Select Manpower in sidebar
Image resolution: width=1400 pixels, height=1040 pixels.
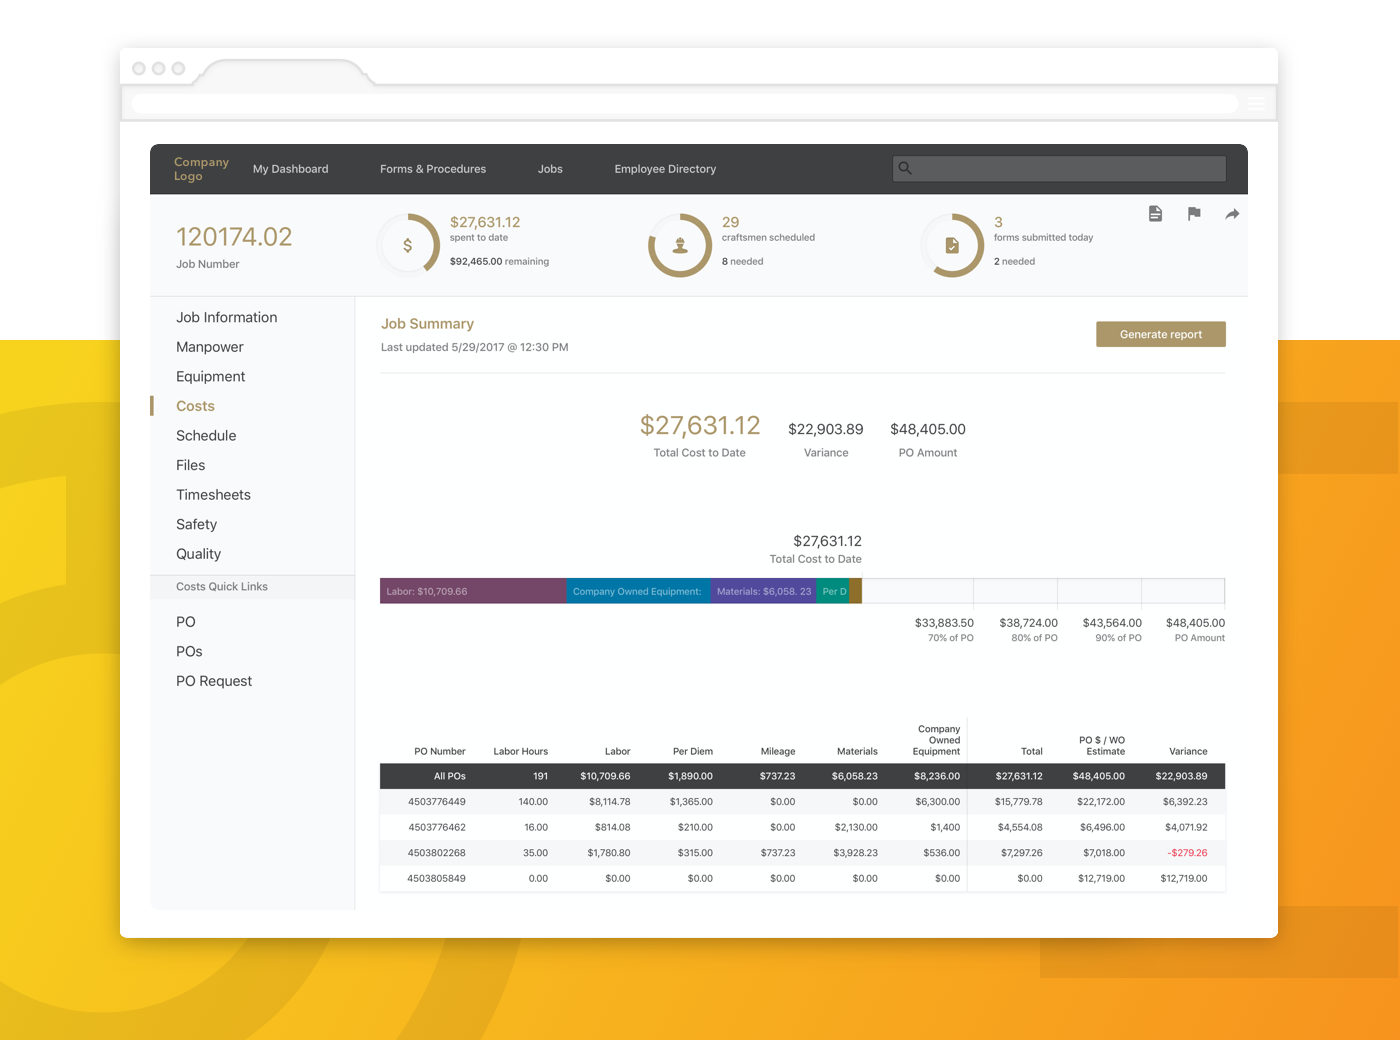click(210, 347)
